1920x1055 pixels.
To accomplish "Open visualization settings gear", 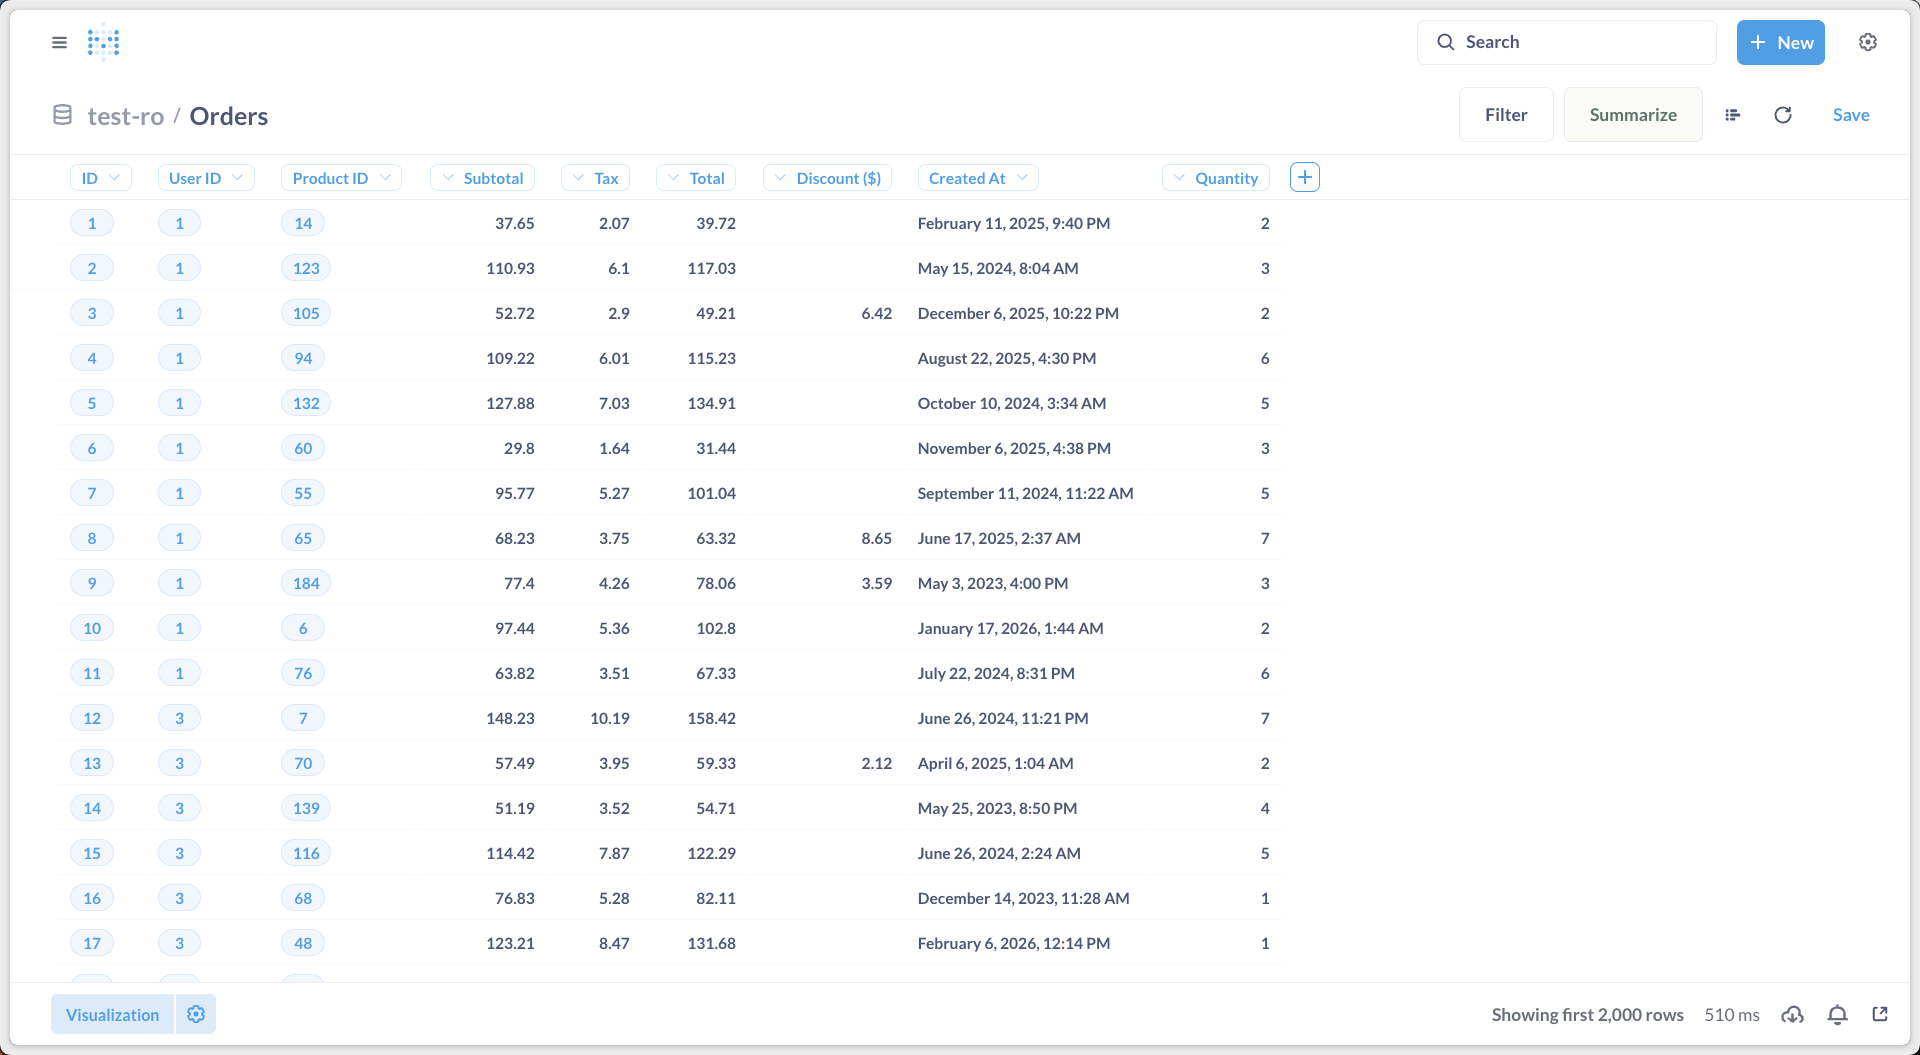I will pyautogui.click(x=196, y=1014).
